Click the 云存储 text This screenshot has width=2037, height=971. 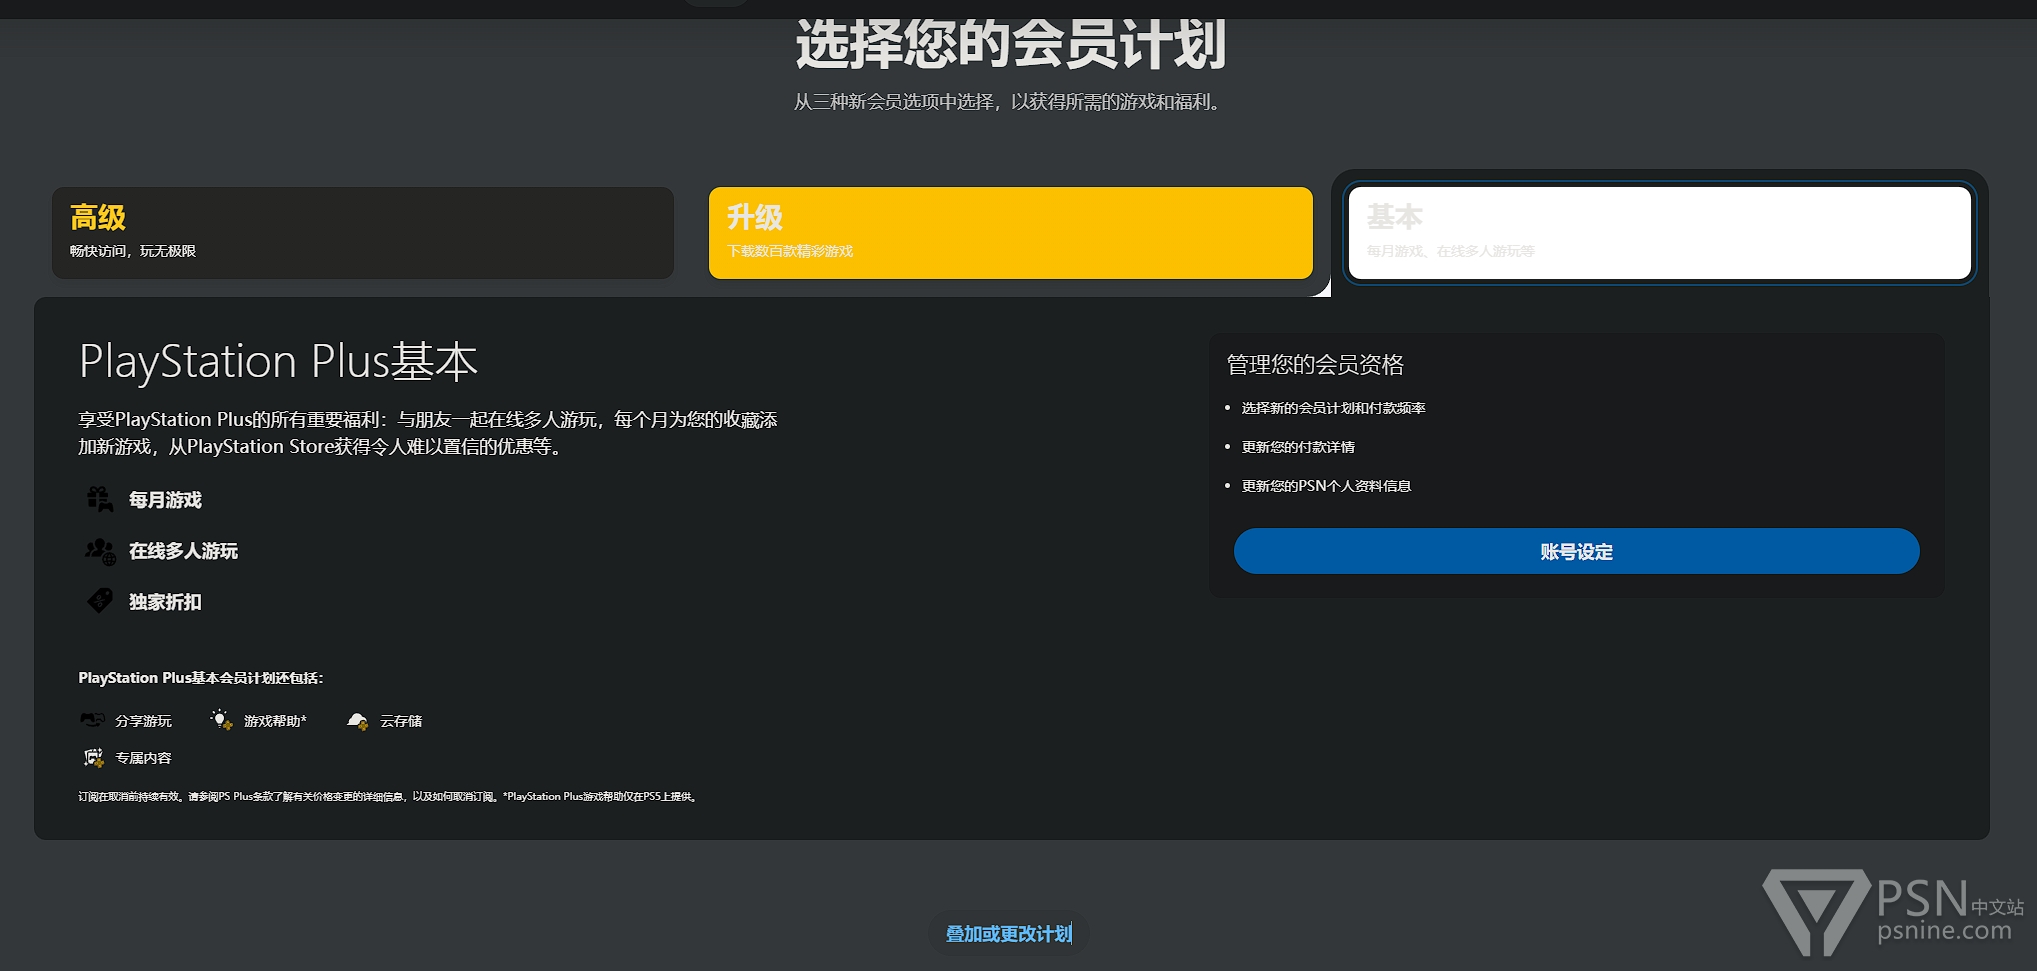[401, 721]
